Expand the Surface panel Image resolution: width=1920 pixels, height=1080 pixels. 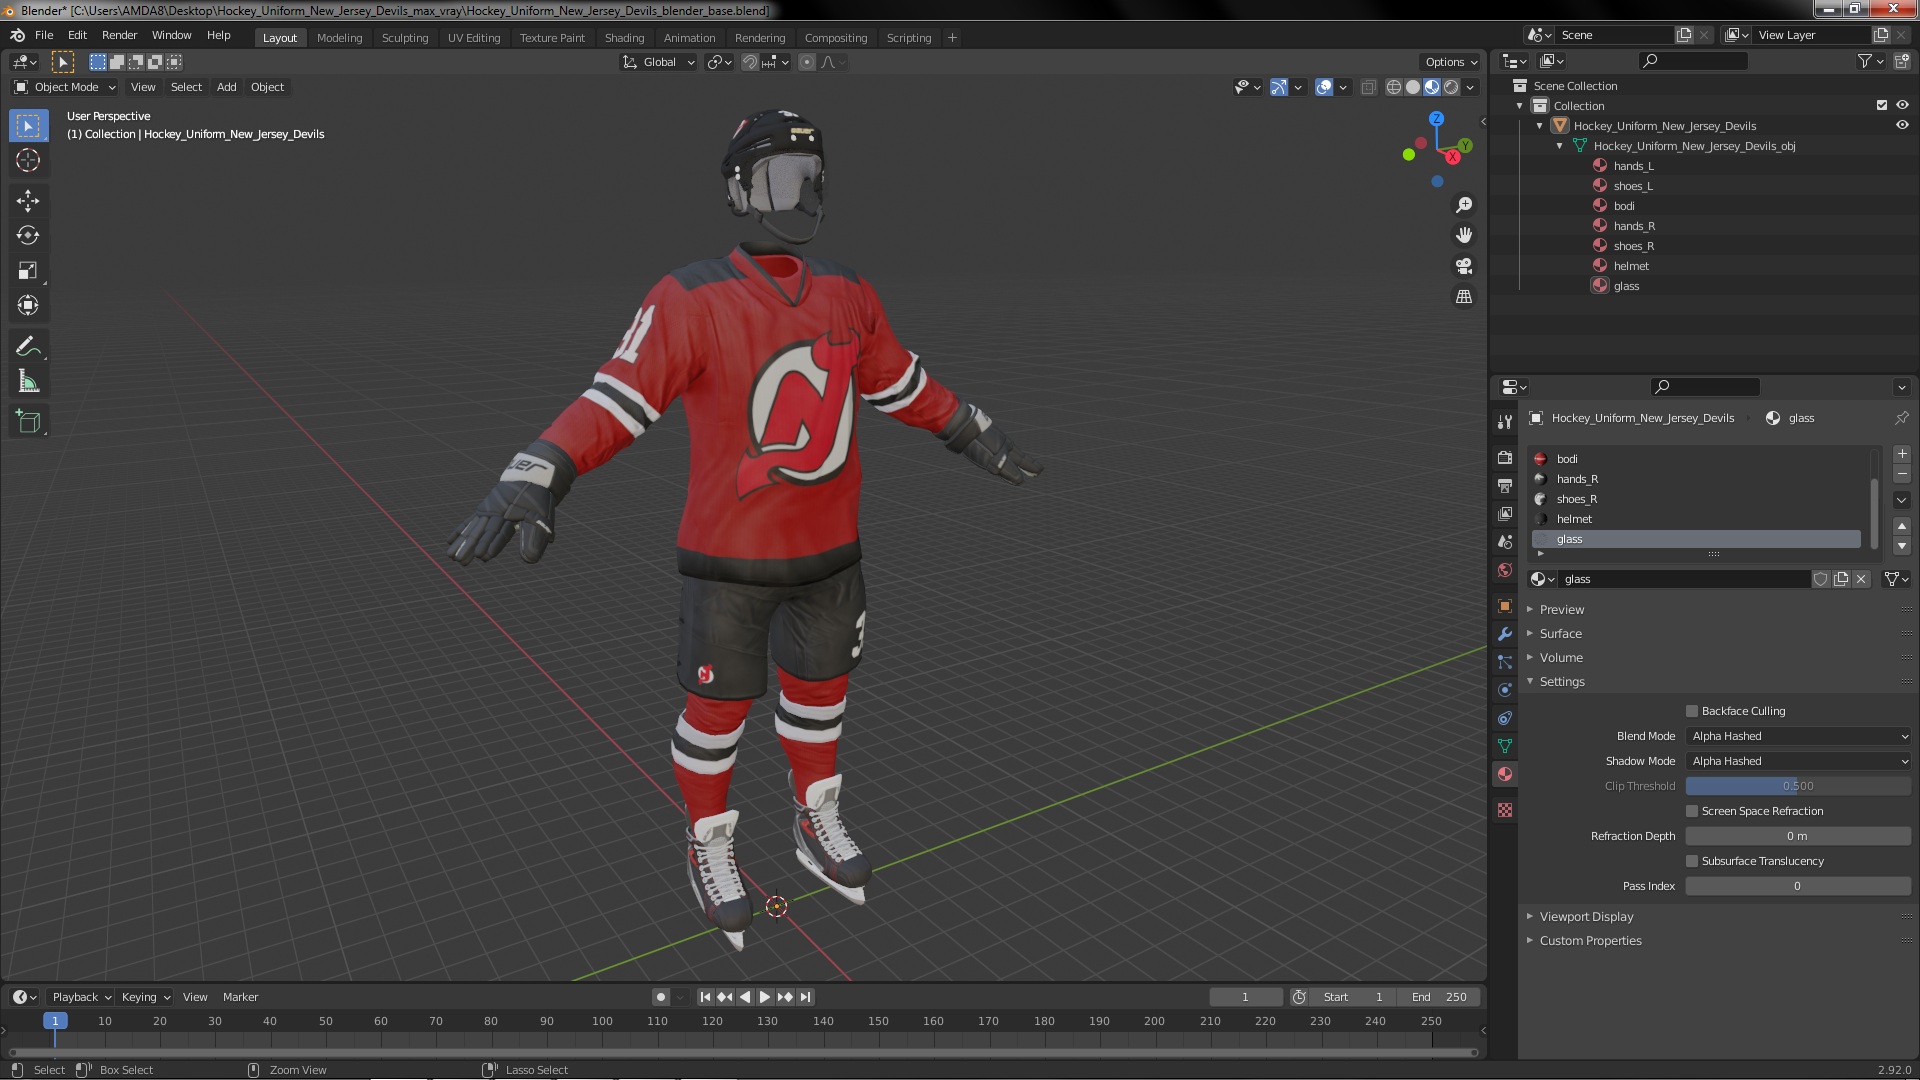[x=1560, y=634]
